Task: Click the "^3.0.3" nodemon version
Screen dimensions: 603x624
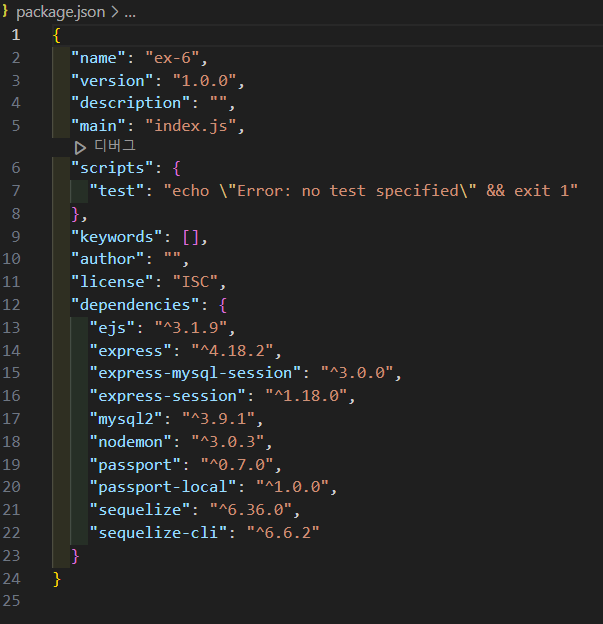Action: point(228,442)
